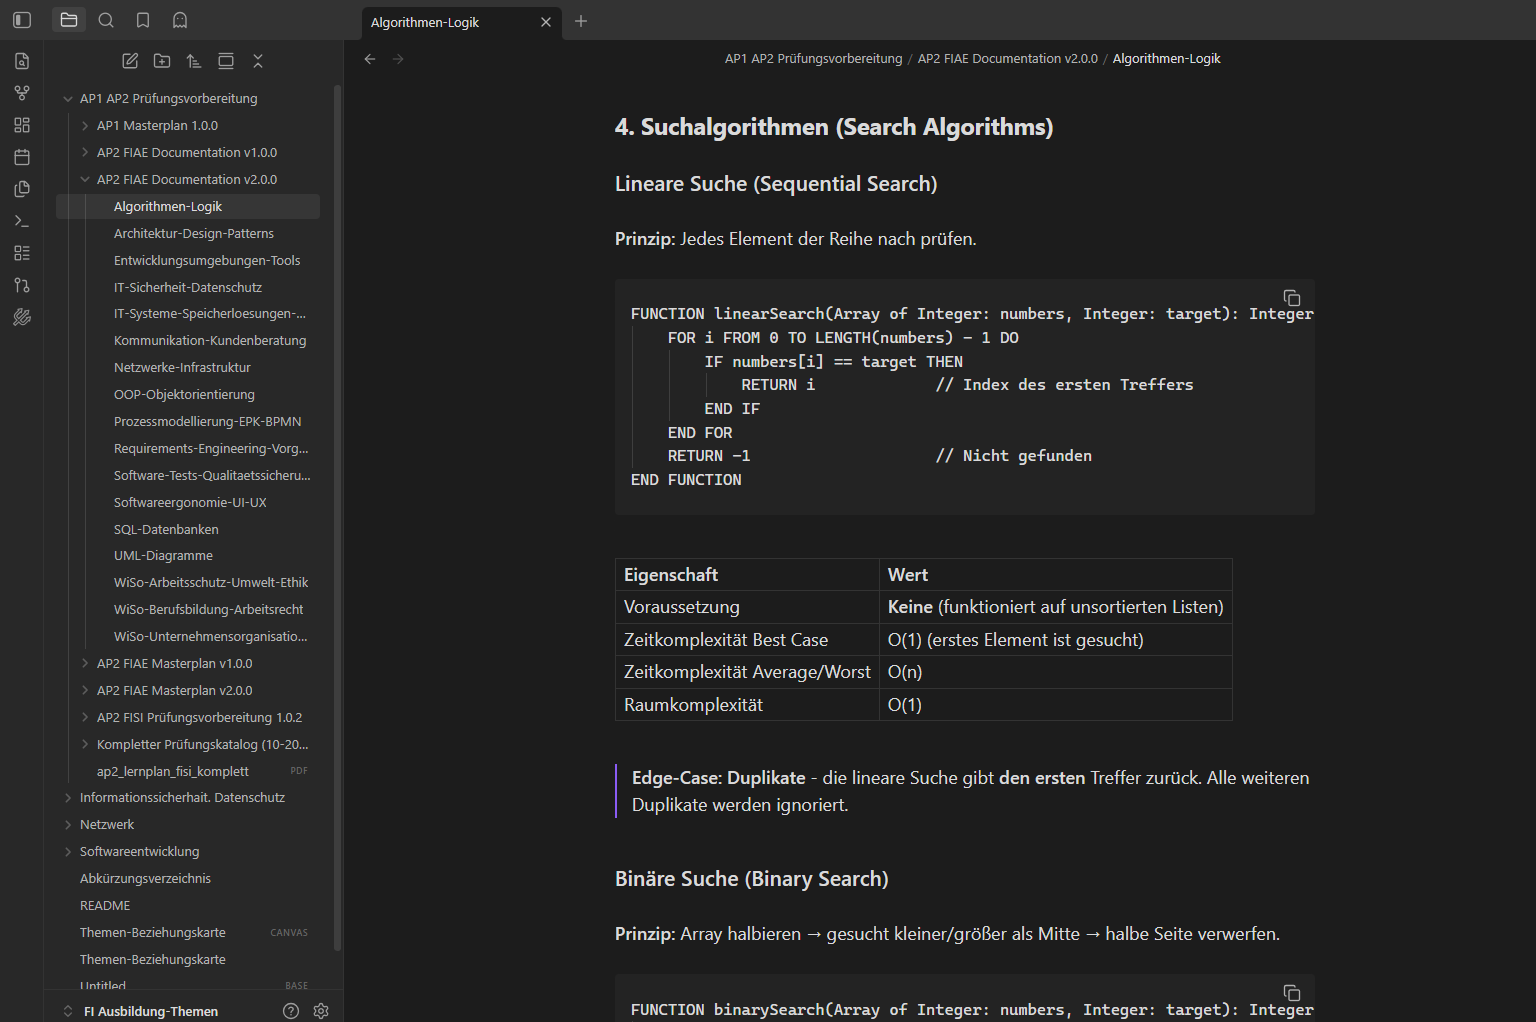Screen dimensions: 1536x1022
Task: Collapse AP1 AP2 Prüfungsvorbereitung folder
Action: pyautogui.click(x=68, y=98)
